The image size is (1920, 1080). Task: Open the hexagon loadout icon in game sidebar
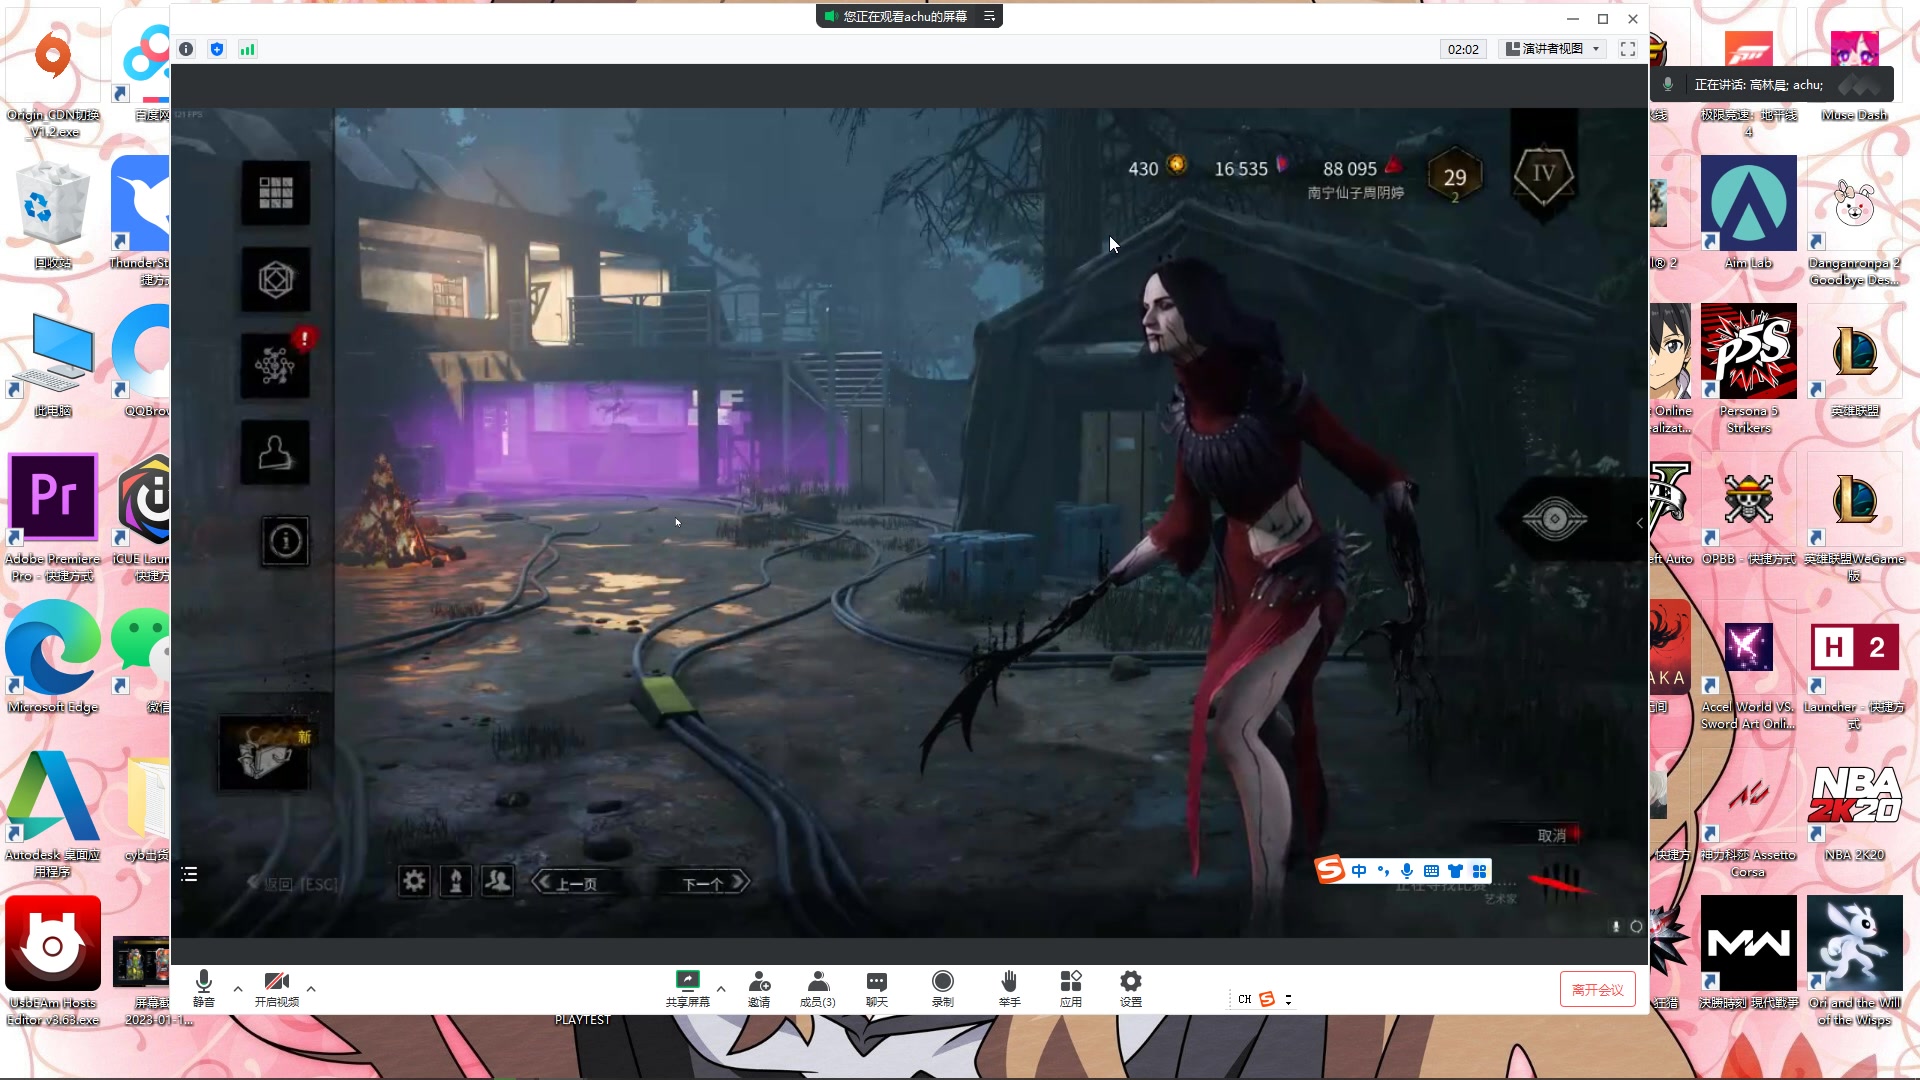(276, 279)
